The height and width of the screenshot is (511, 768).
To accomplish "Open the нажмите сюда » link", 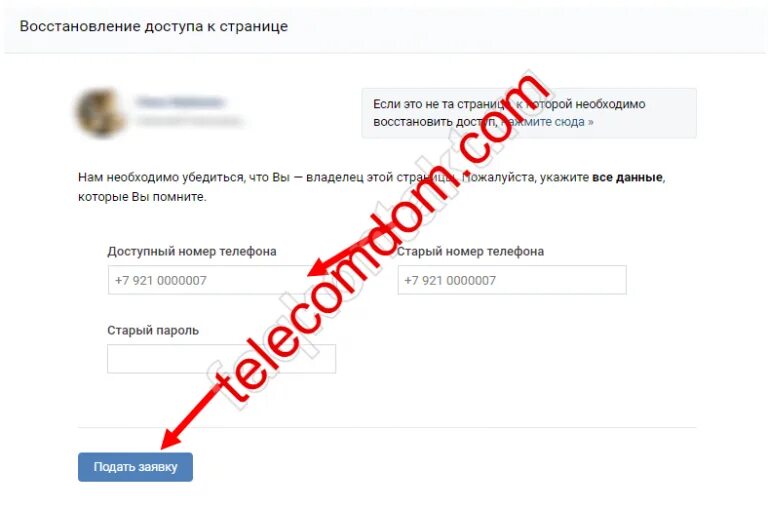I will (547, 122).
